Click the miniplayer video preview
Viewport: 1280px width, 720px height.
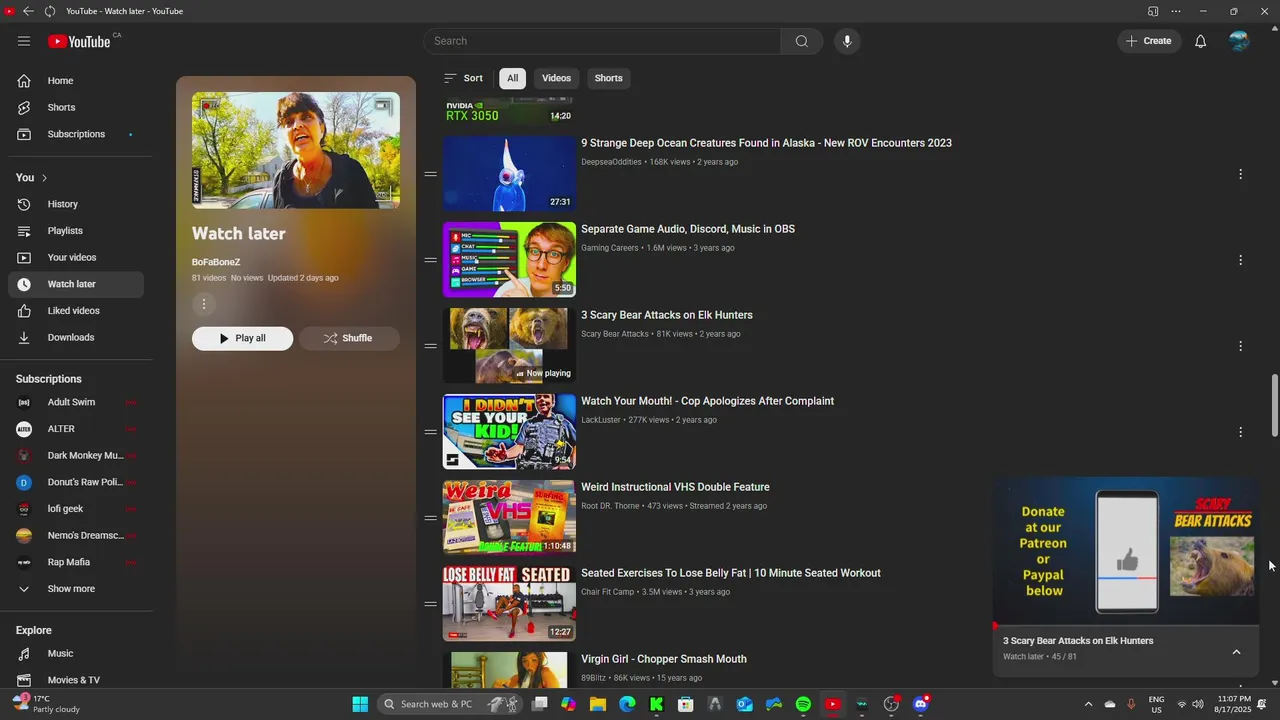click(x=1126, y=551)
